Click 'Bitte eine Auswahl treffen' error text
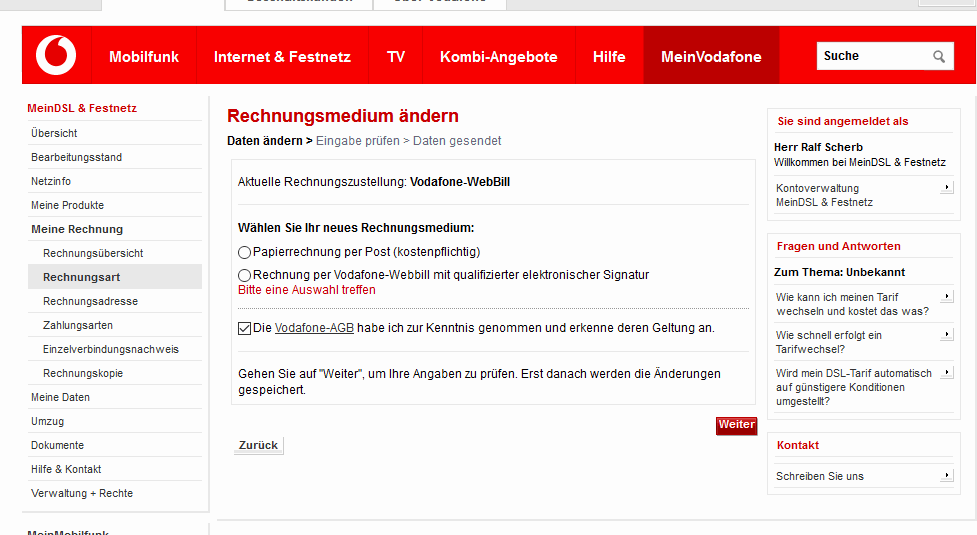 click(x=307, y=290)
